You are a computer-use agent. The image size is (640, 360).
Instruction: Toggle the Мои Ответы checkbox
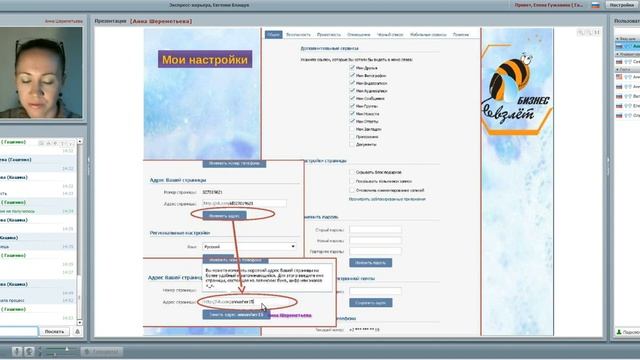click(x=352, y=121)
